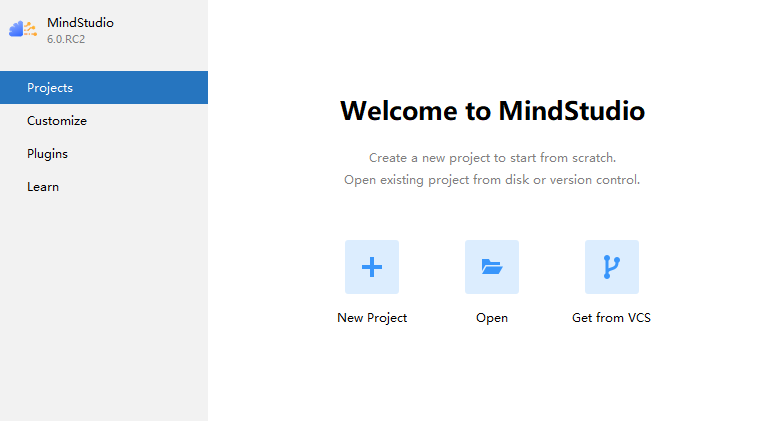The height and width of the screenshot is (421, 762).
Task: Click the New Project plus icon
Action: (372, 267)
